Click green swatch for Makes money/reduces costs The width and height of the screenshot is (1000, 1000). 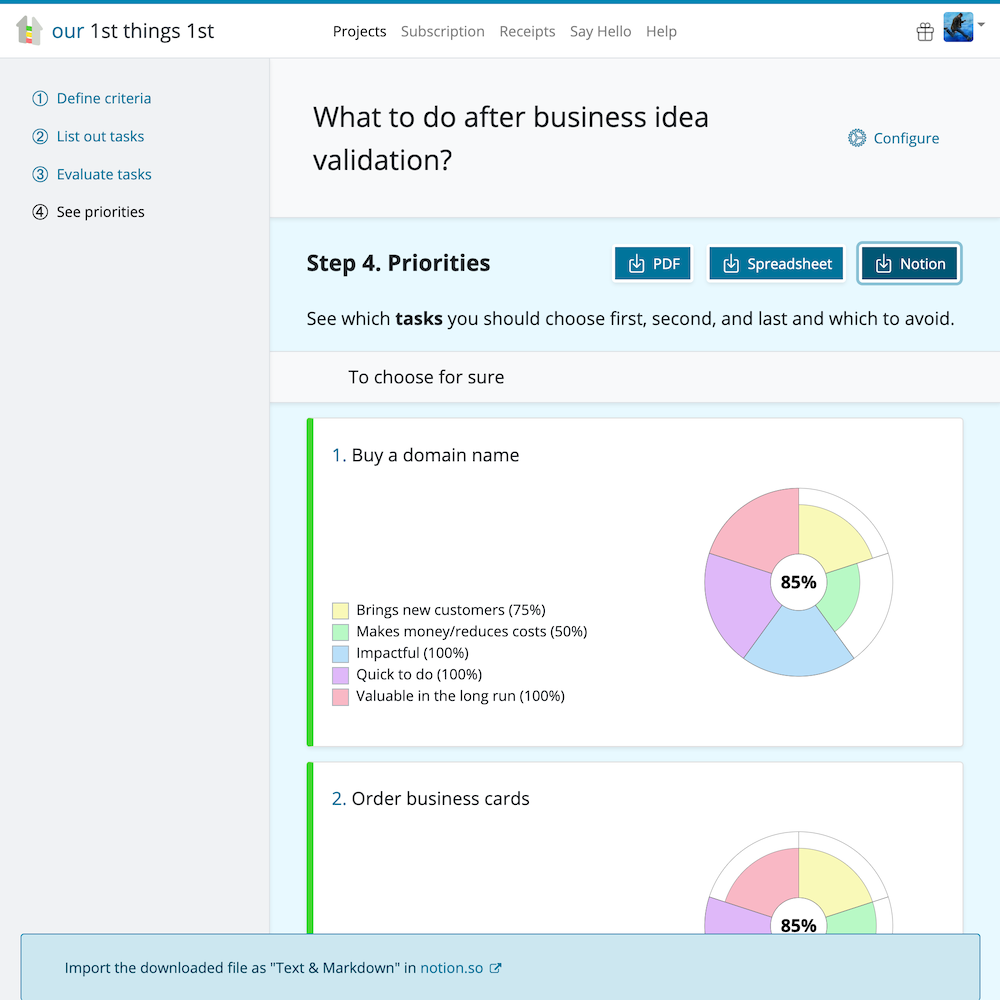pos(341,632)
